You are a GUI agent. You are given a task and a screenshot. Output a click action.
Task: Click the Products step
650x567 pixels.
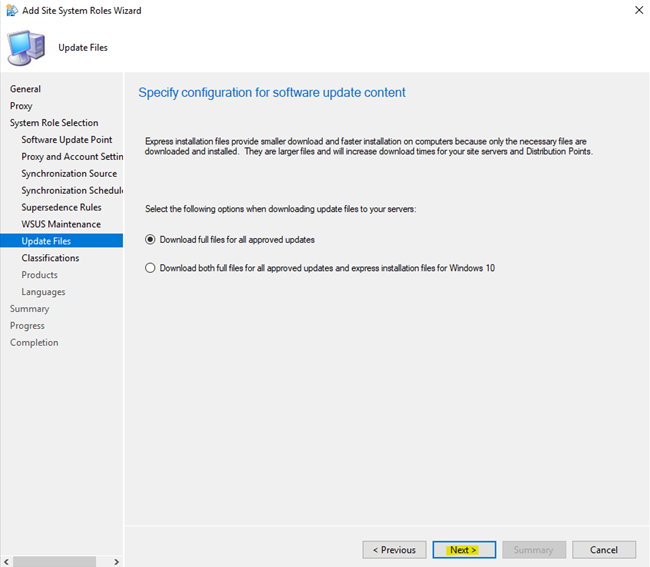pos(39,275)
